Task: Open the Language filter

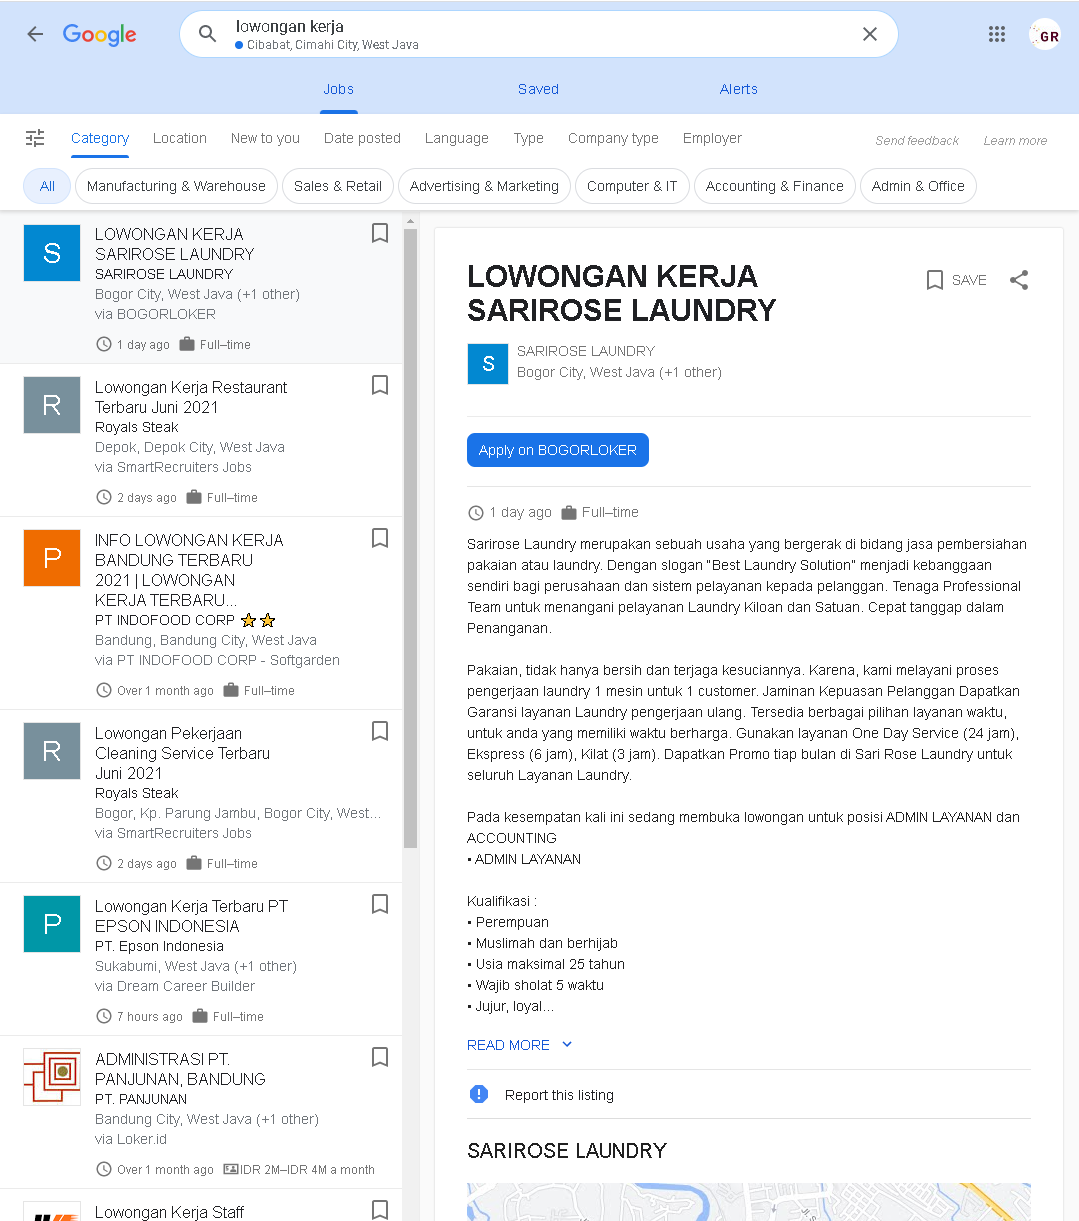Action: (x=457, y=138)
